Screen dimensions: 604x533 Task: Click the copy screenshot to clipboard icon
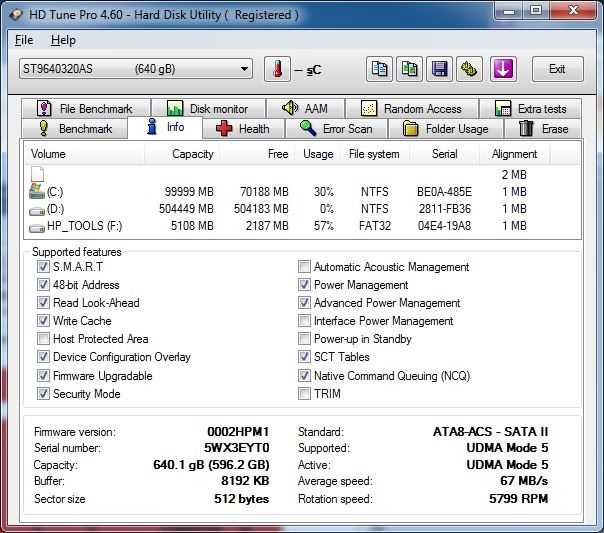pos(409,69)
